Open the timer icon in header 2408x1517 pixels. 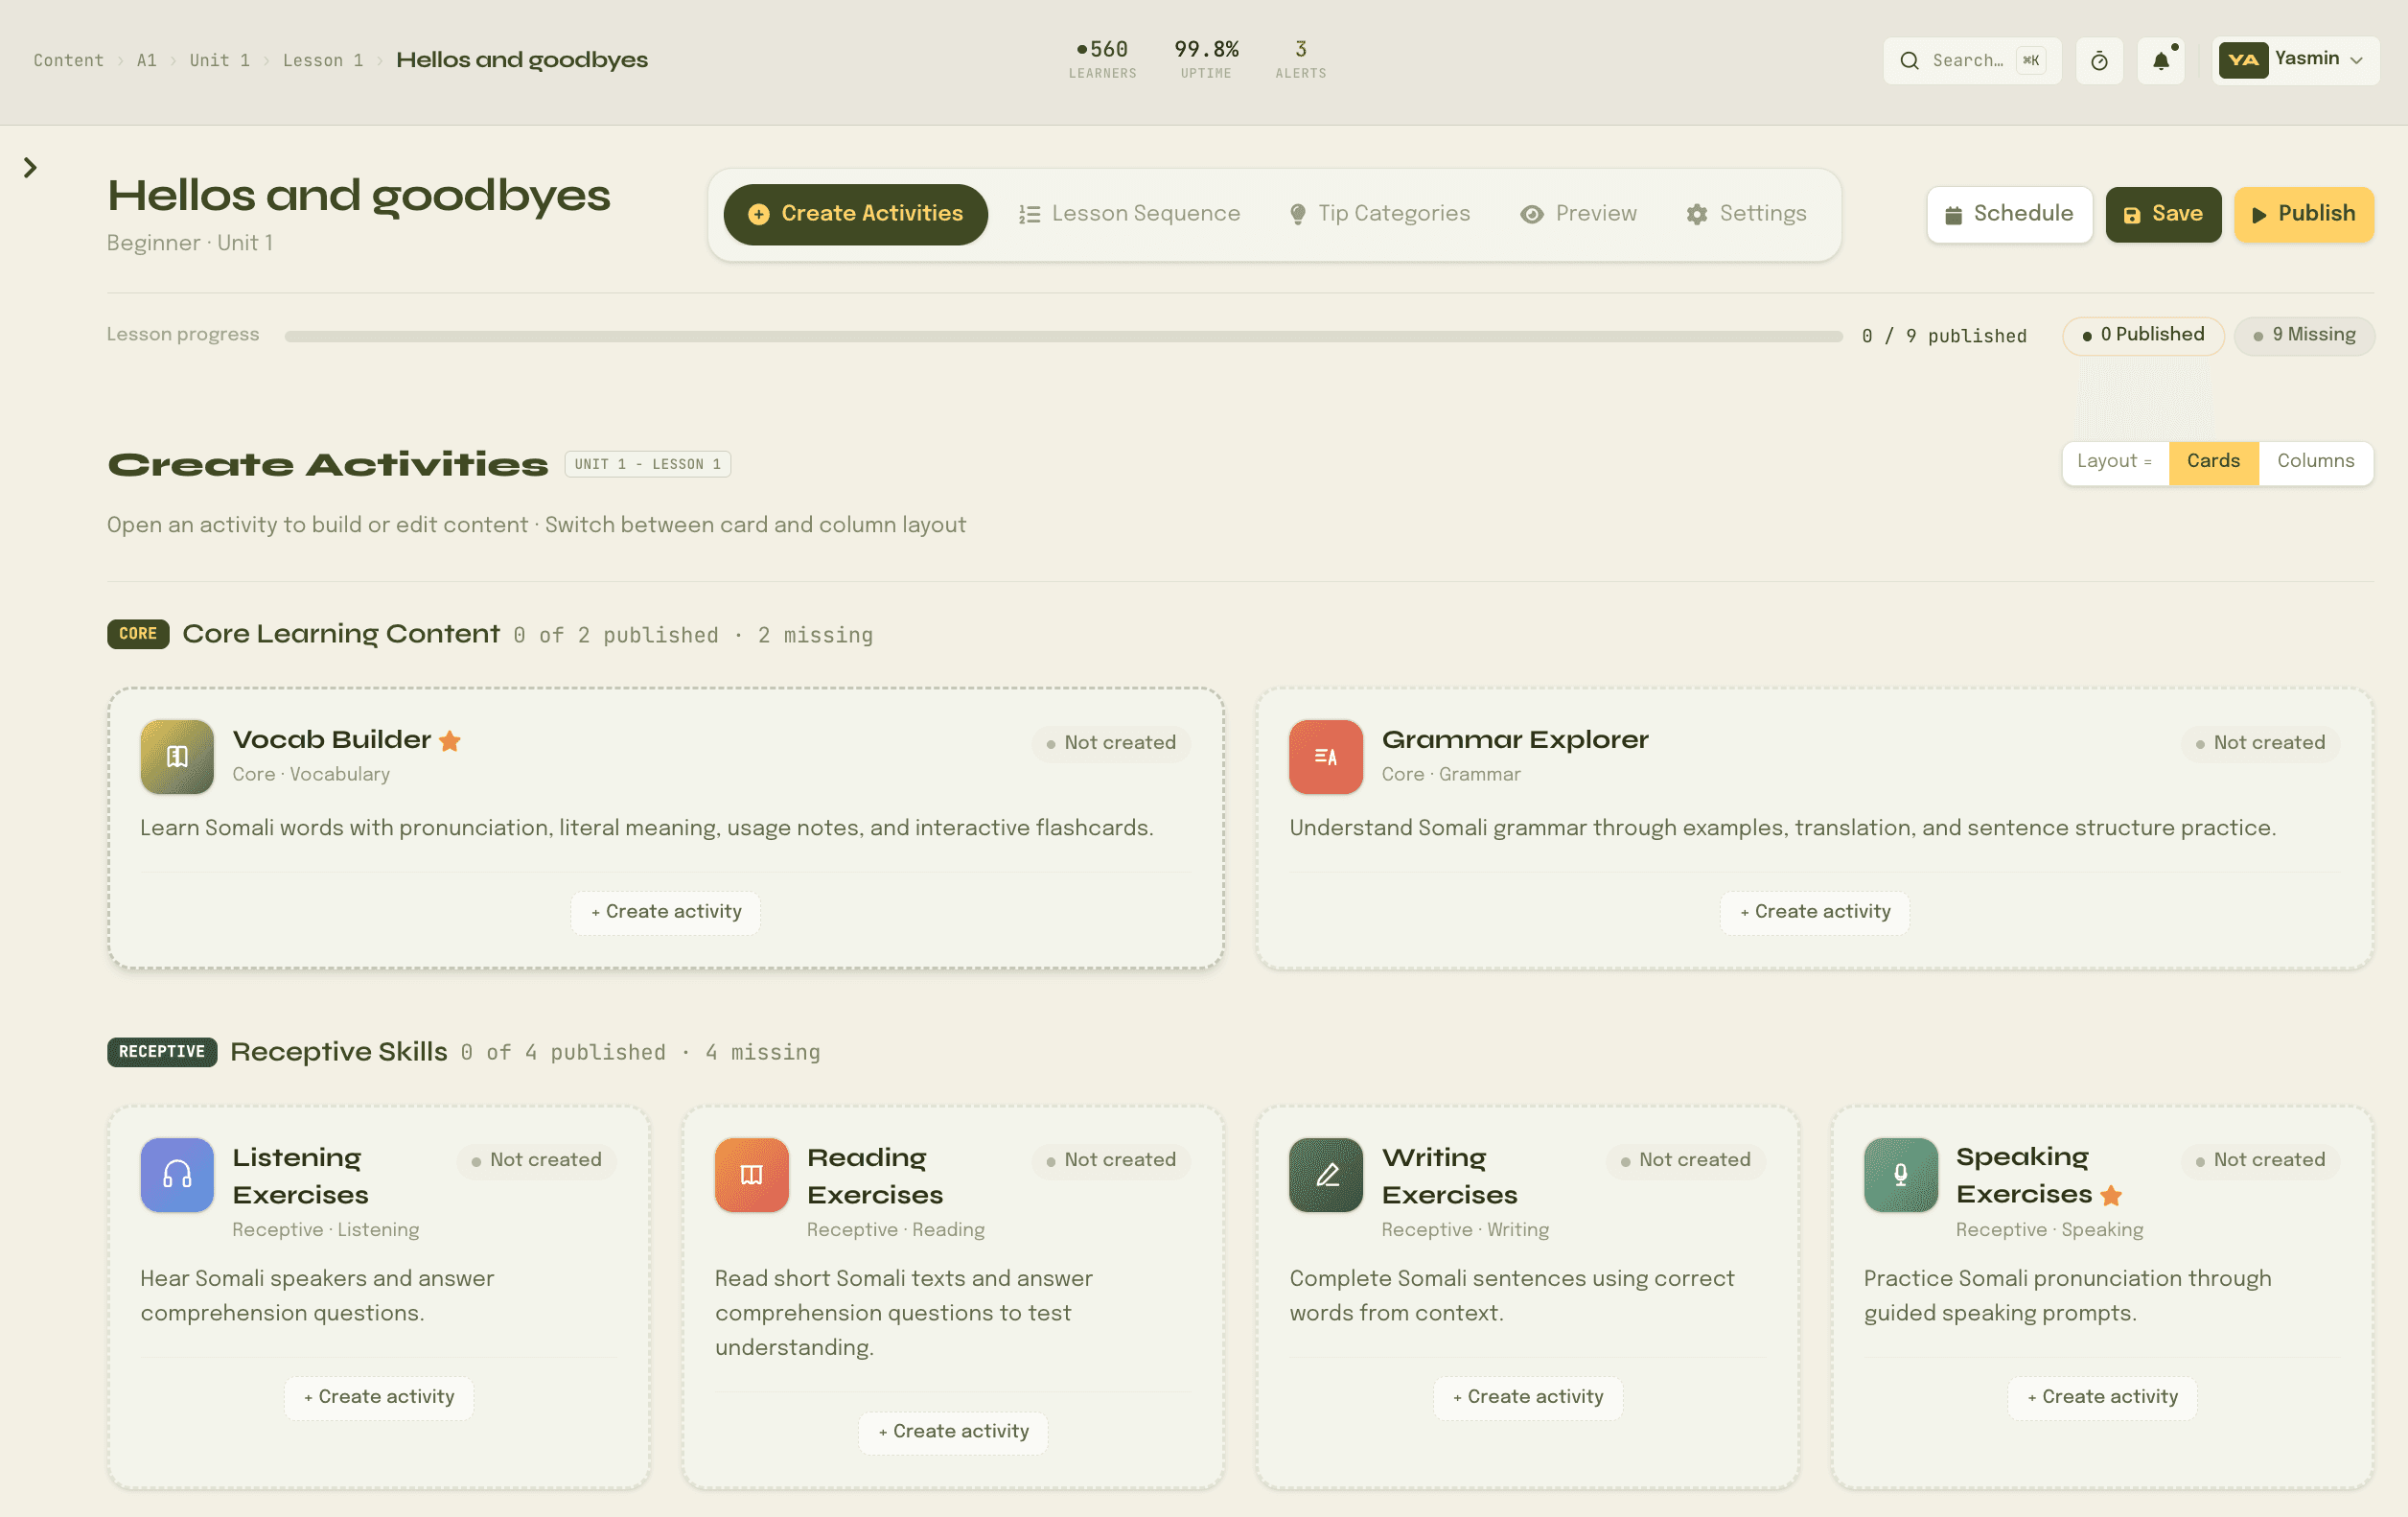pyautogui.click(x=2099, y=61)
